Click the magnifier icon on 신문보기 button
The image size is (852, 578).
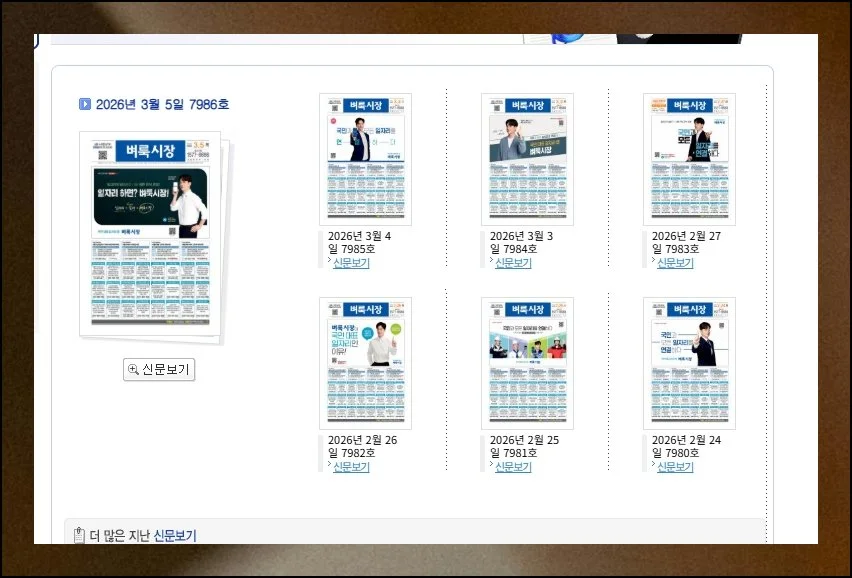pos(133,370)
